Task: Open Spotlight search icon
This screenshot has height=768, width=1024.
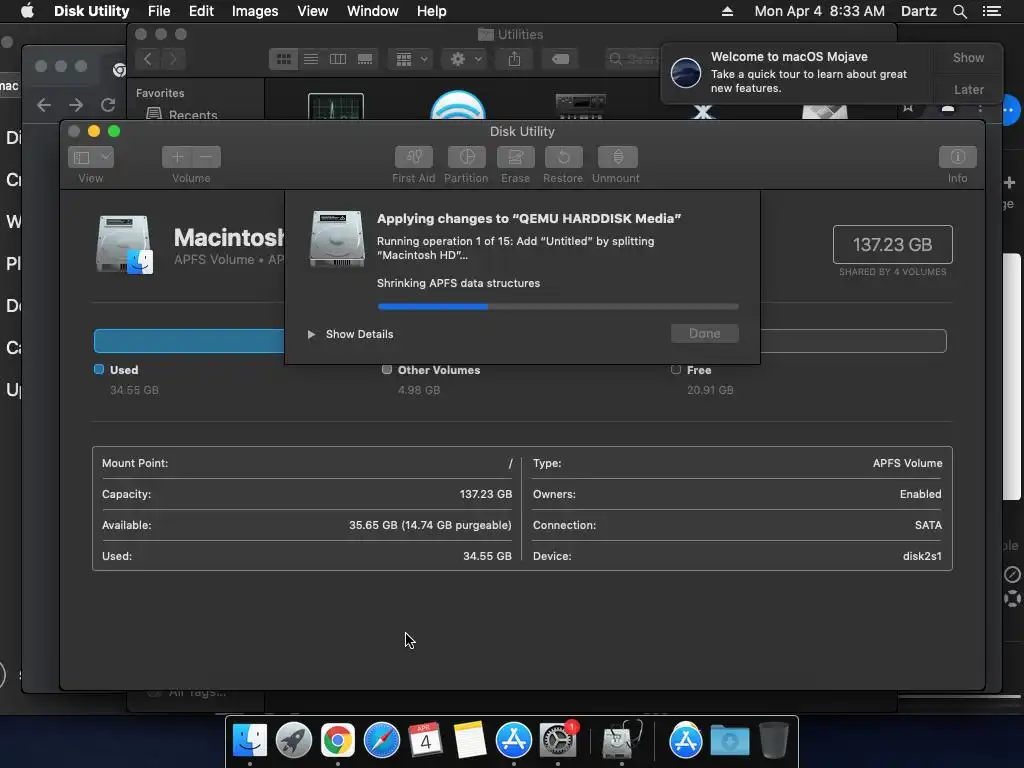Action: [x=959, y=11]
